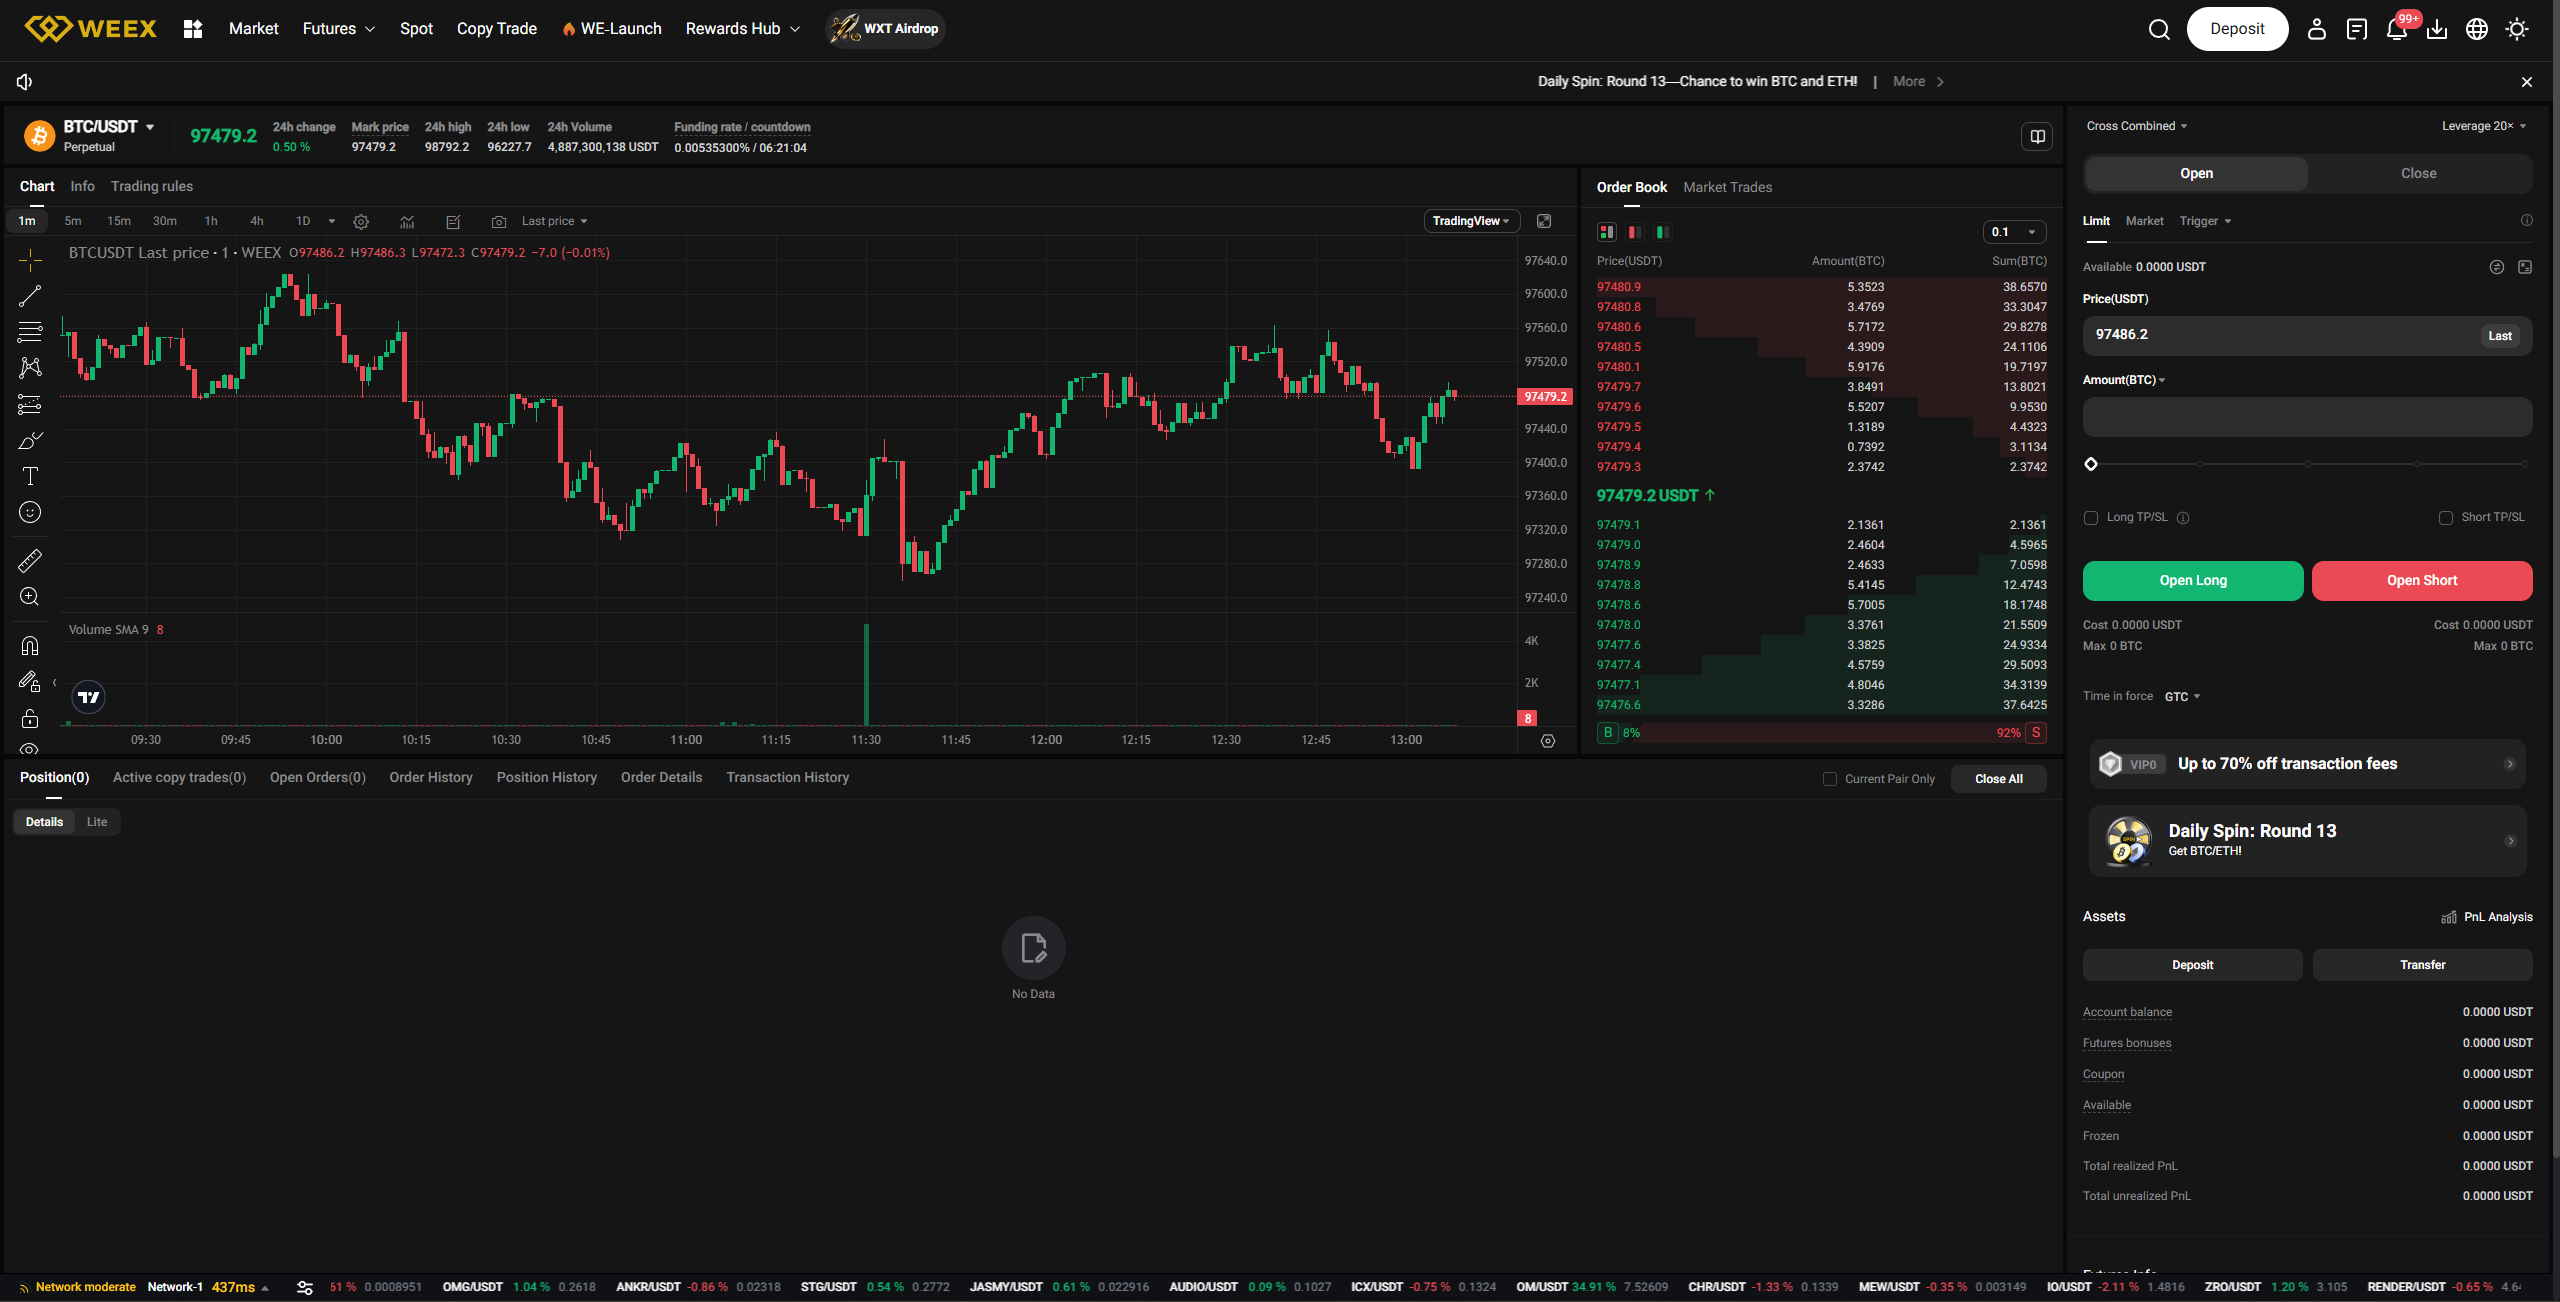Select the ruler measure tool
Screen dimensions: 2560x1302
(30, 560)
